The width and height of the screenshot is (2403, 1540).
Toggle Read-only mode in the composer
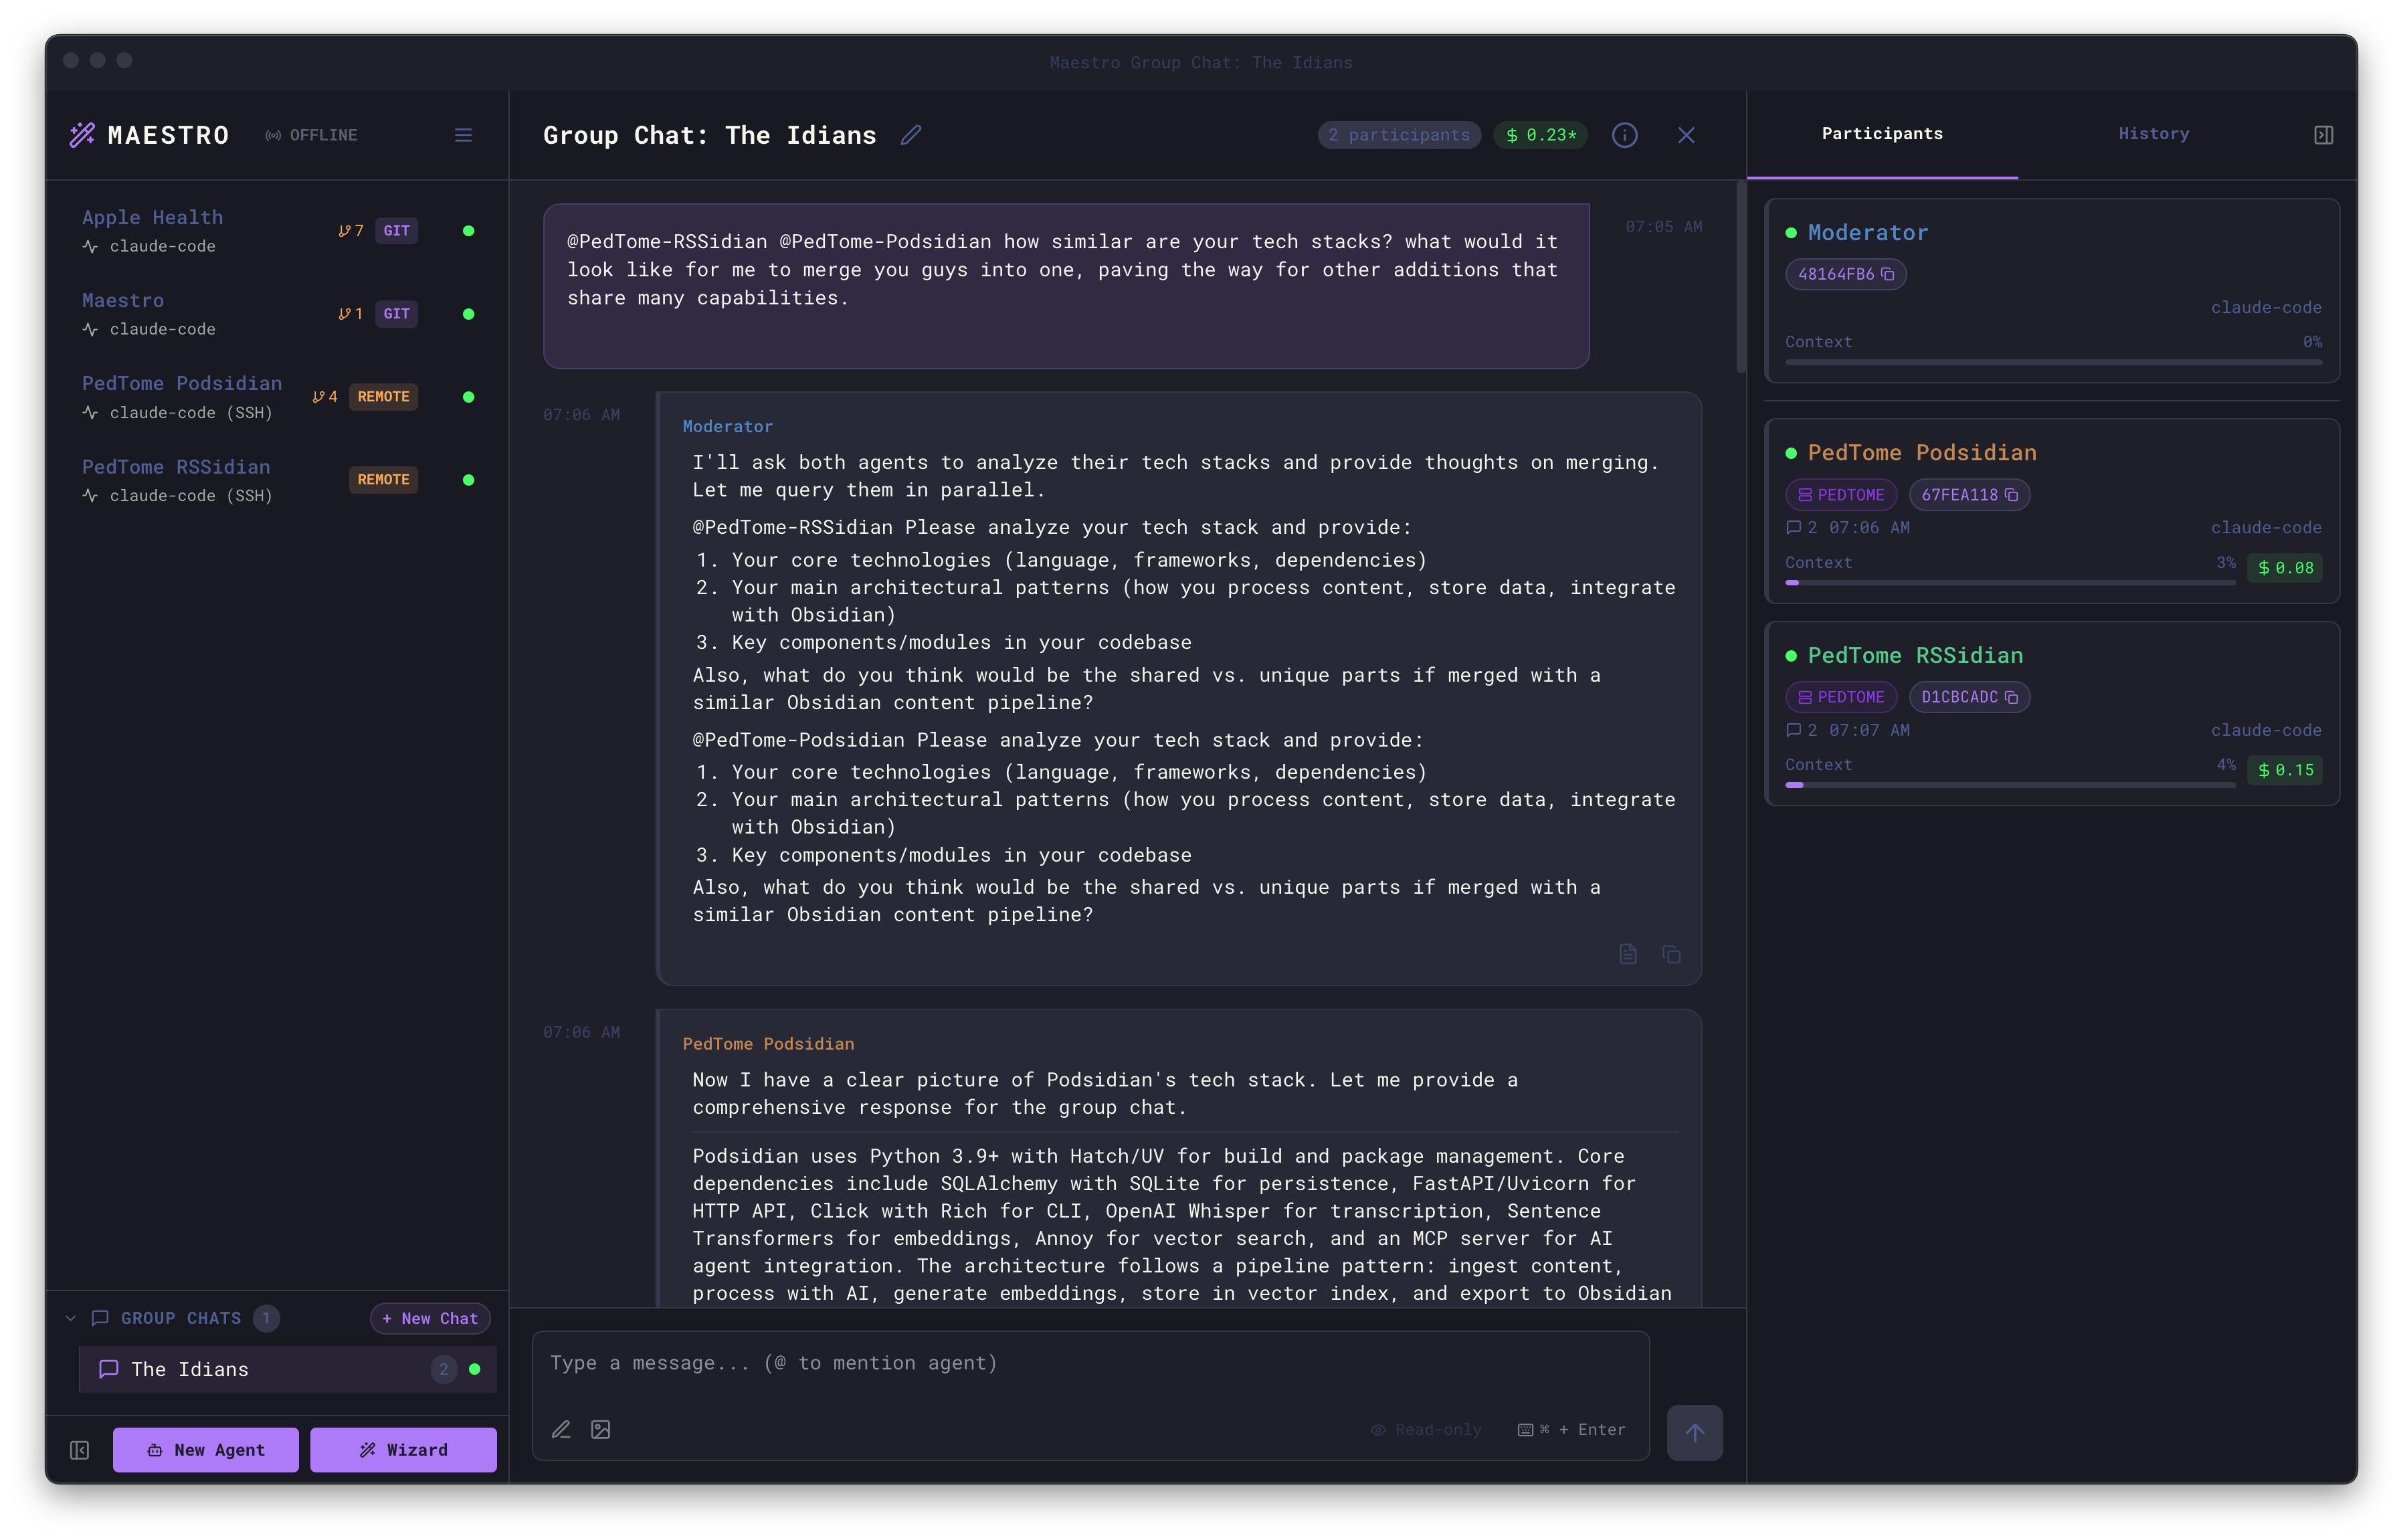(x=1427, y=1429)
